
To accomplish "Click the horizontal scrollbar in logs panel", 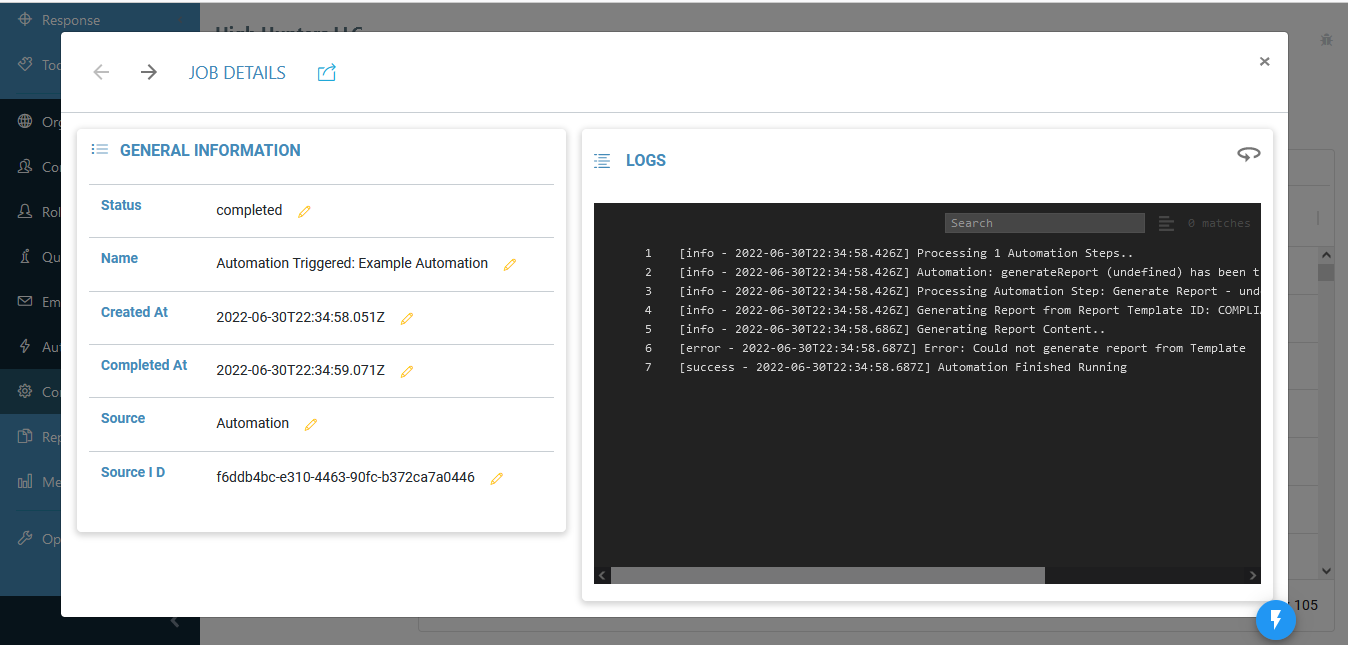I will point(827,575).
